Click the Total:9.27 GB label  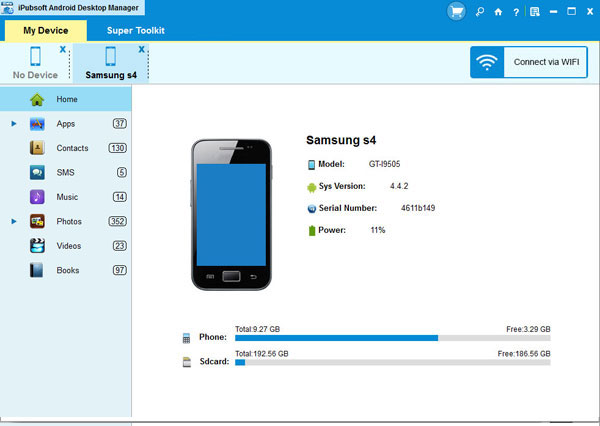click(x=257, y=329)
